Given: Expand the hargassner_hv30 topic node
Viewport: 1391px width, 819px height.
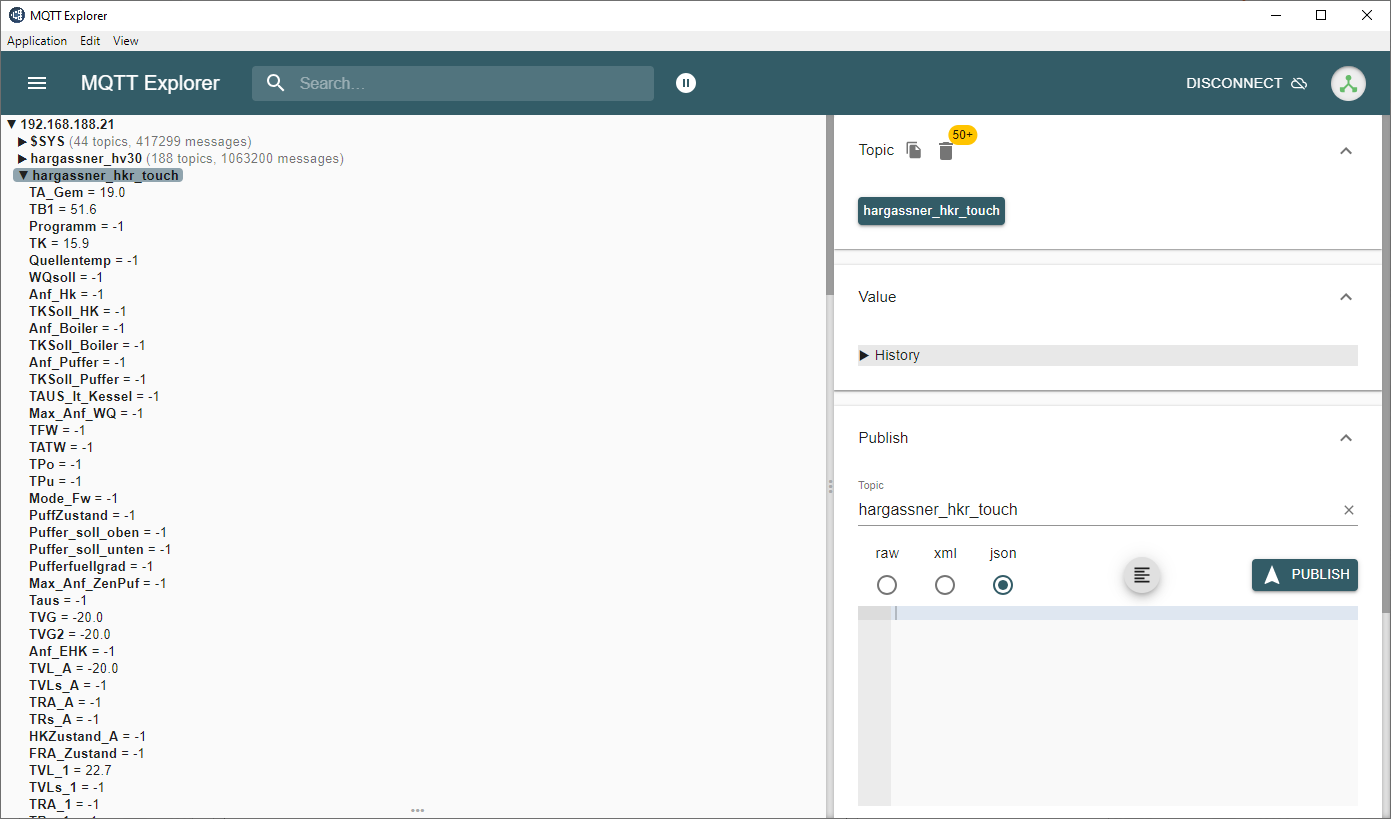Looking at the screenshot, I should pos(23,158).
